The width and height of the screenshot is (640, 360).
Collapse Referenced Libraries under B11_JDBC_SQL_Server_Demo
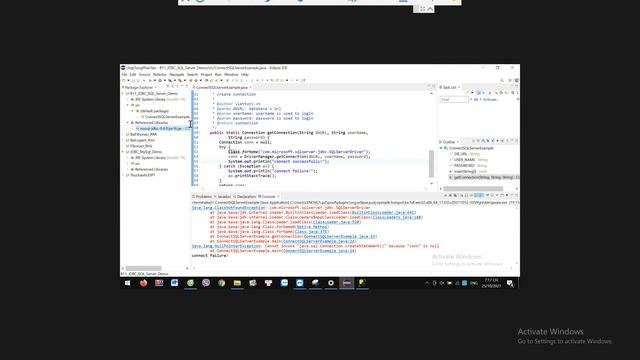tap(127, 122)
